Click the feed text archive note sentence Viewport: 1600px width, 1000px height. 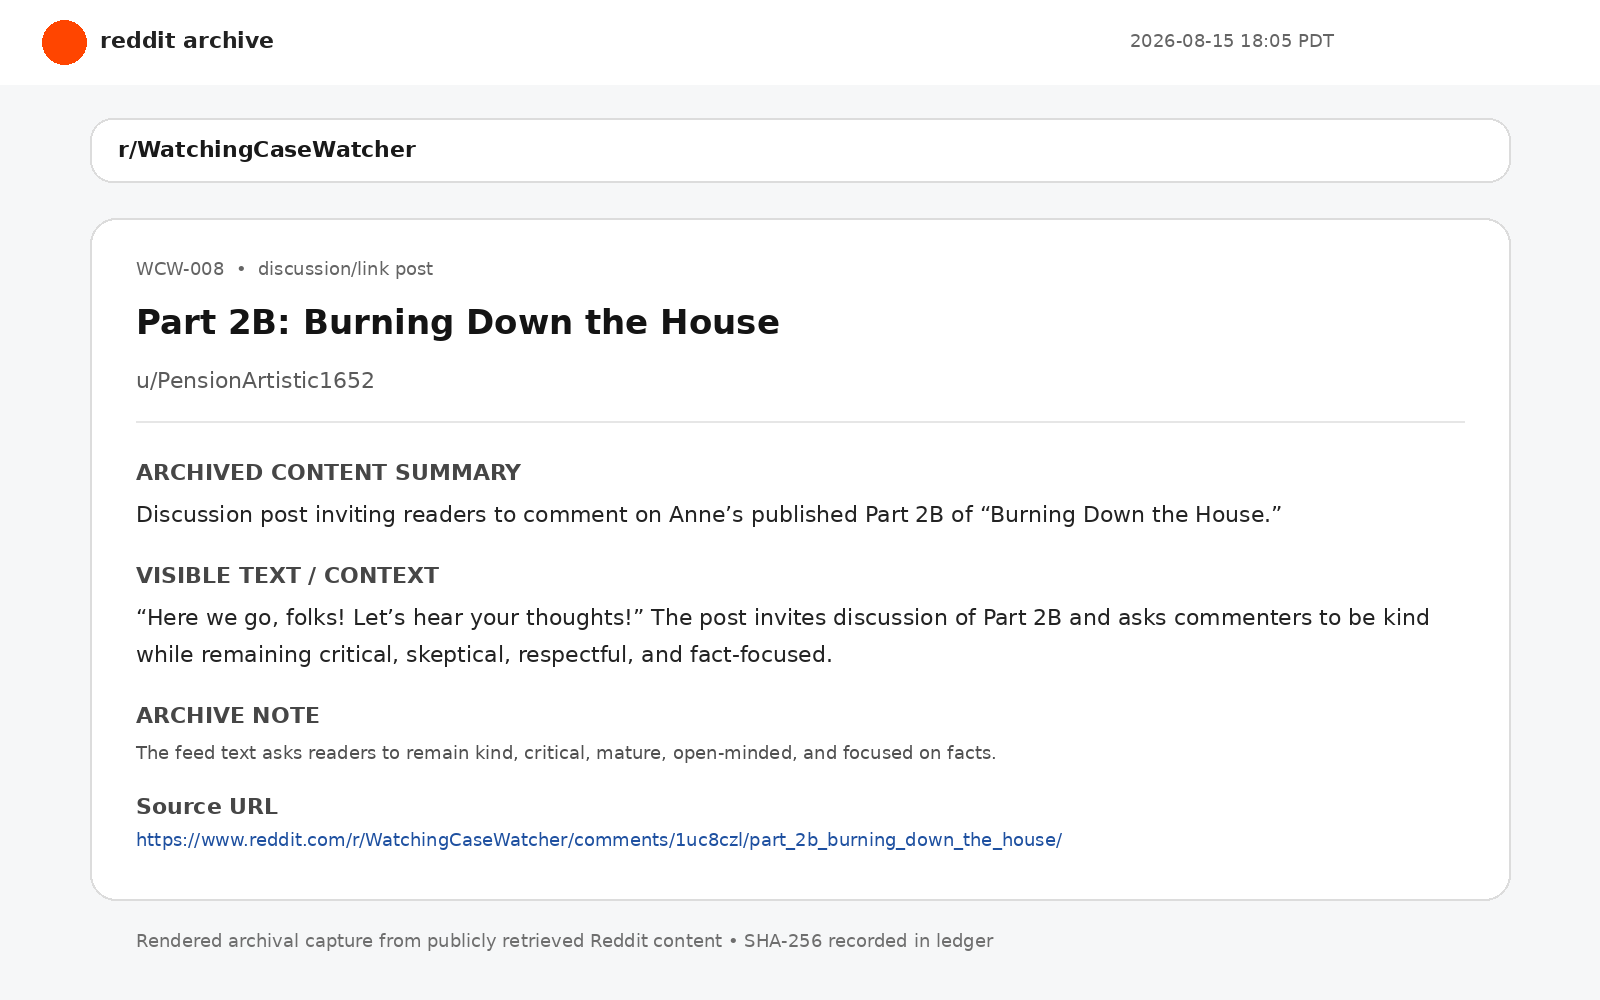(566, 753)
